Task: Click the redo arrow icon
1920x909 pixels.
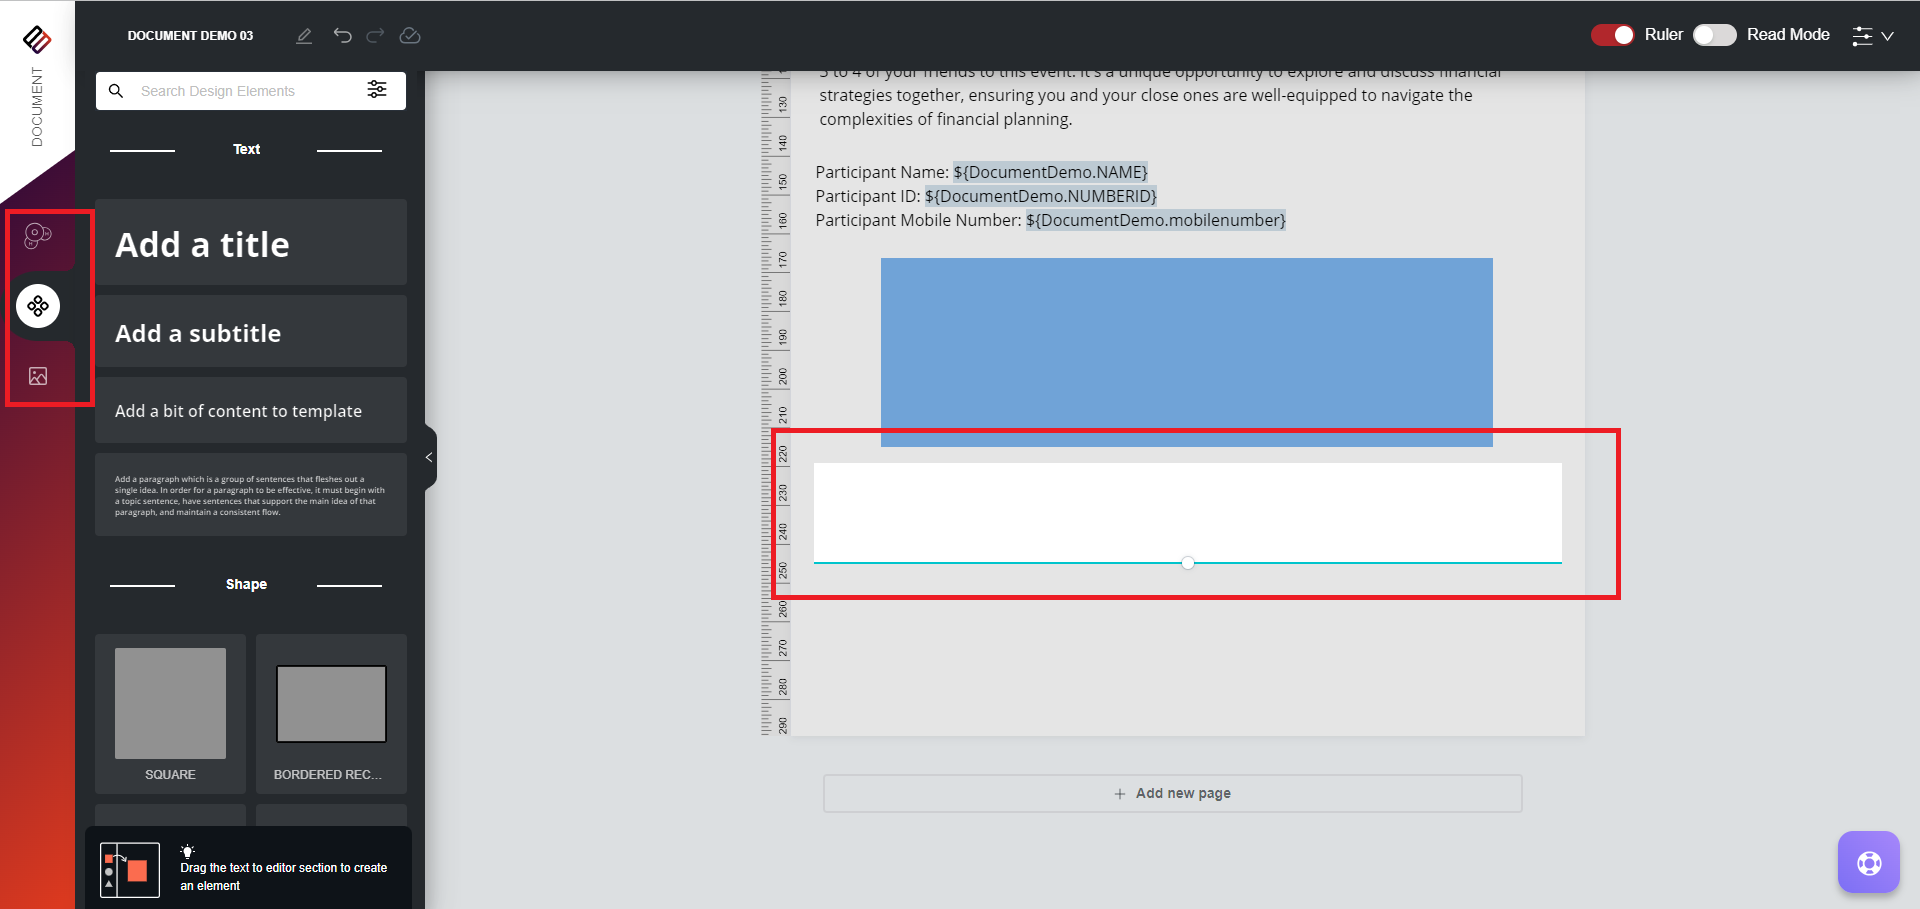Action: point(375,36)
